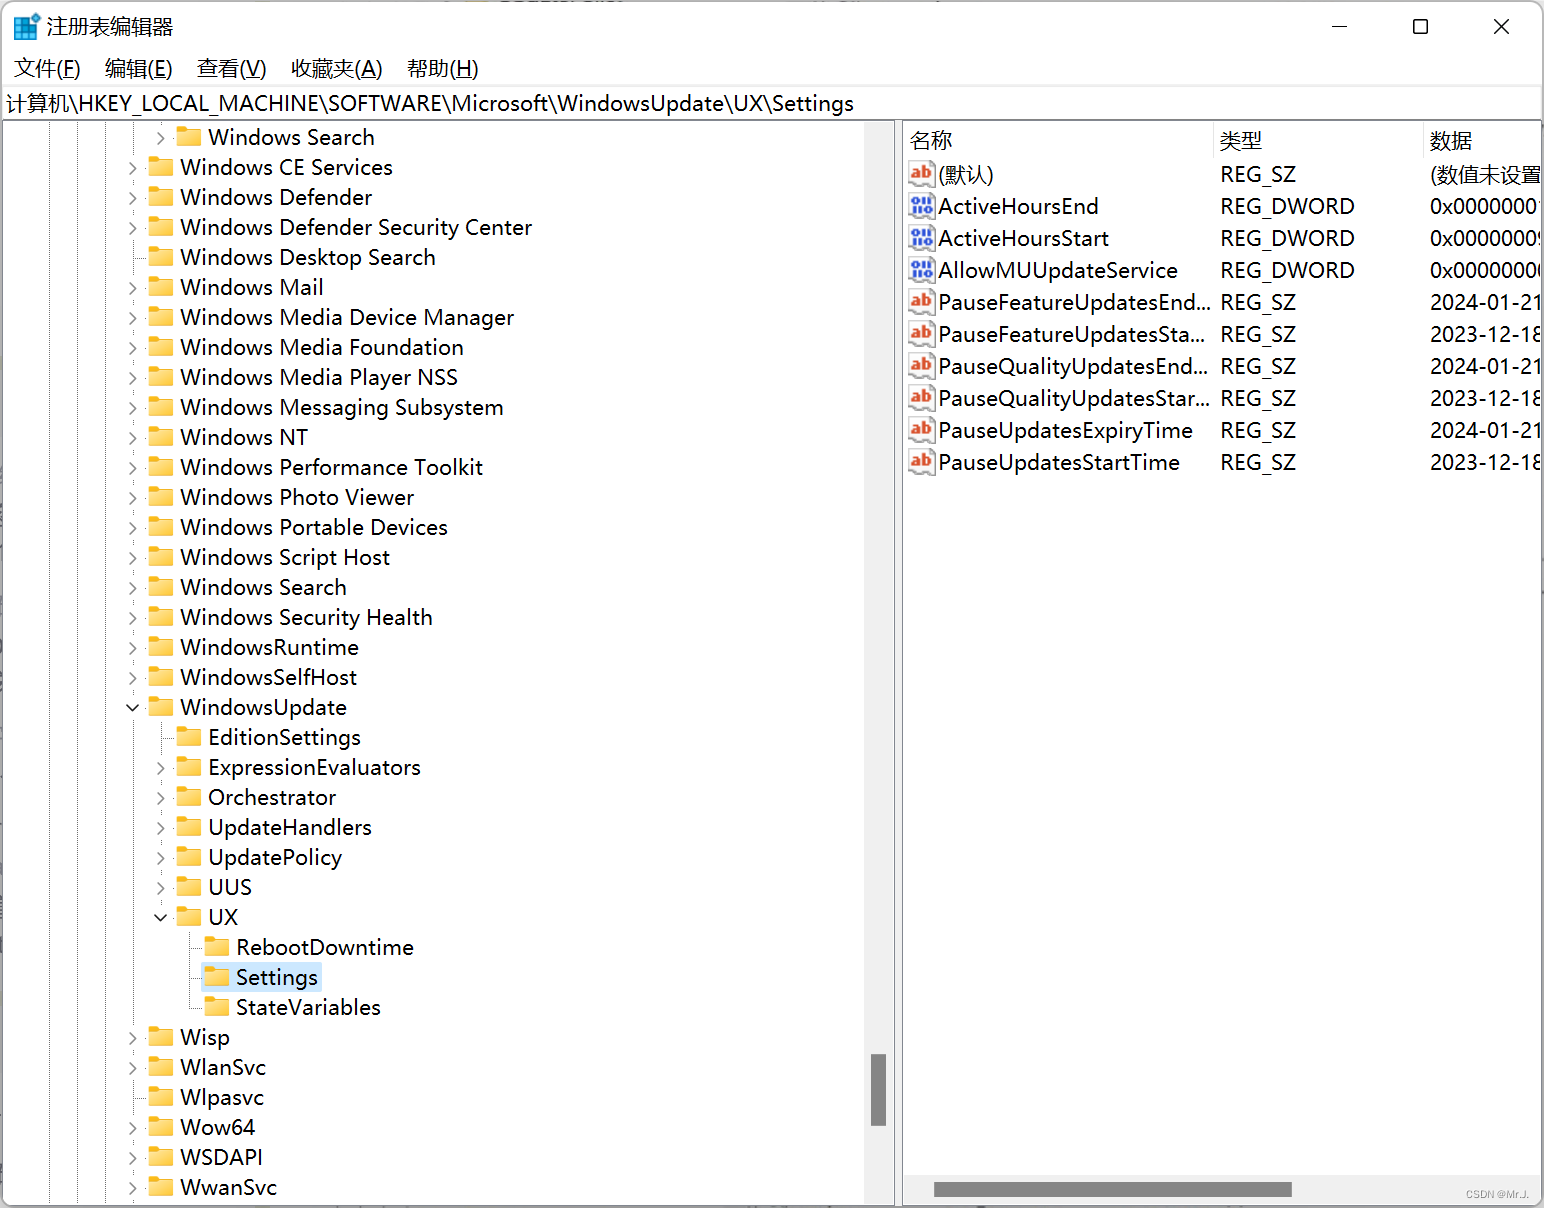Select WindowsSelfHost key in tree
The image size is (1544, 1208).
[268, 677]
